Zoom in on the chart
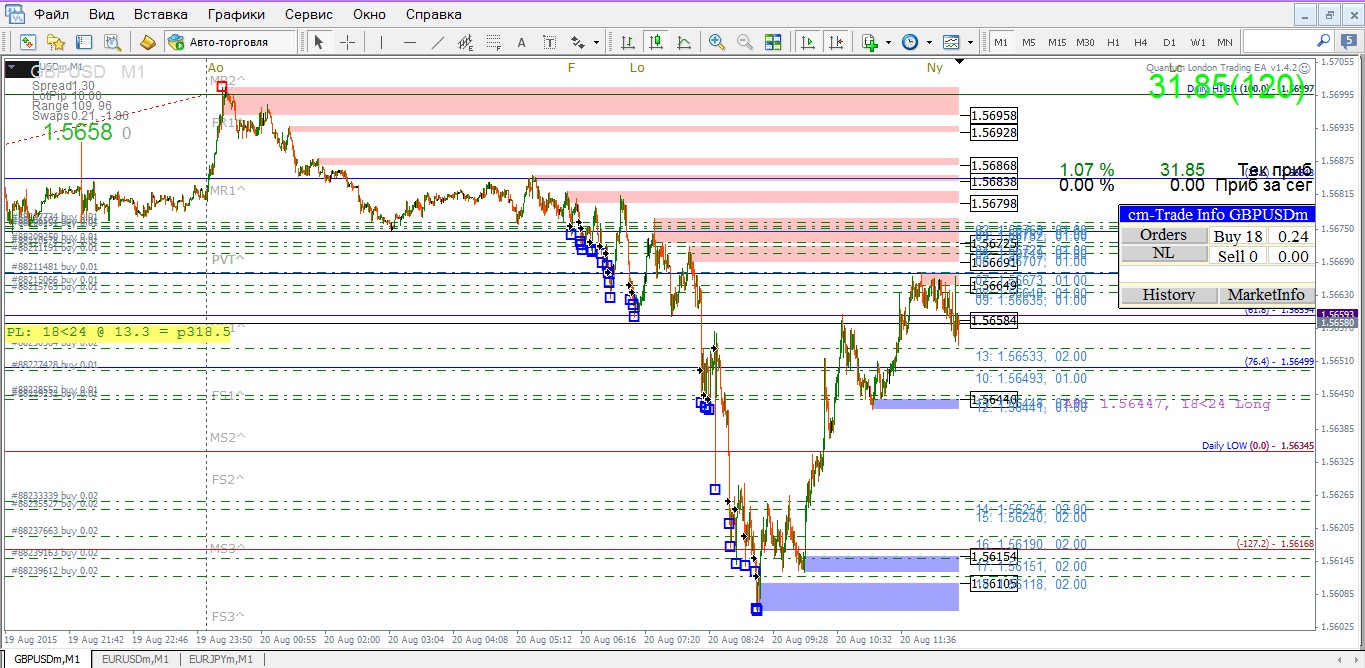 (717, 42)
